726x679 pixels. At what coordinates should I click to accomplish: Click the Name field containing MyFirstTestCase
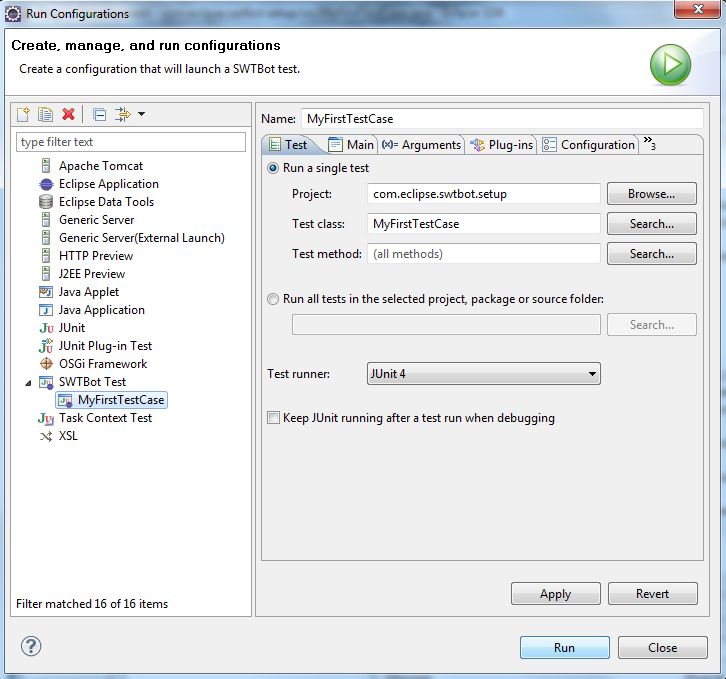tap(502, 119)
